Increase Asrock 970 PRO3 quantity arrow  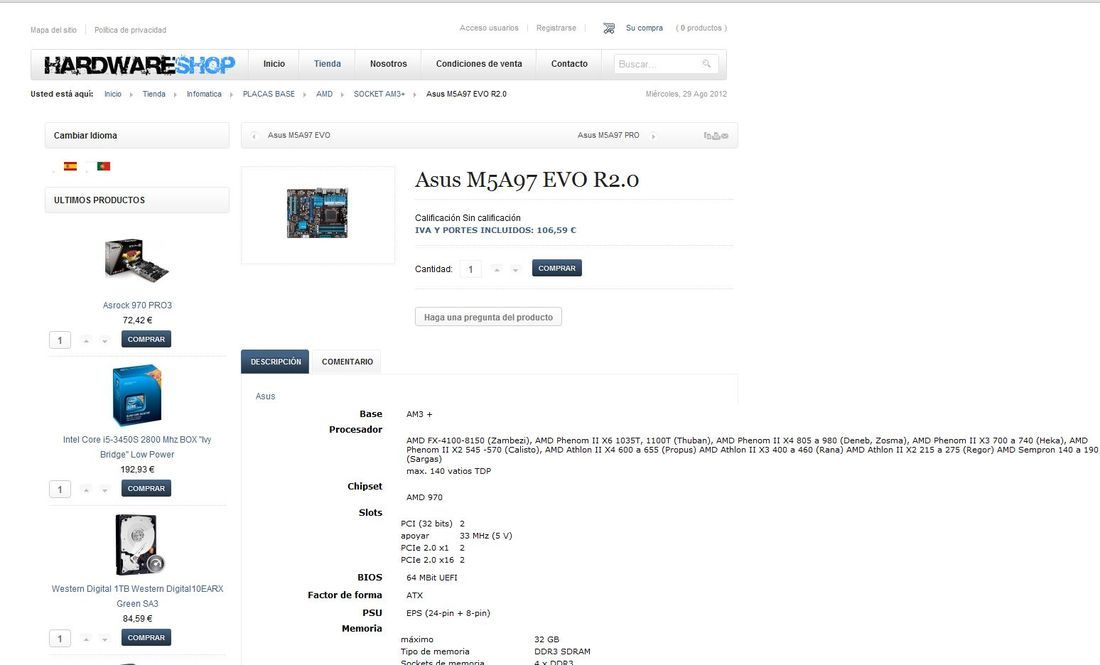coord(86,340)
